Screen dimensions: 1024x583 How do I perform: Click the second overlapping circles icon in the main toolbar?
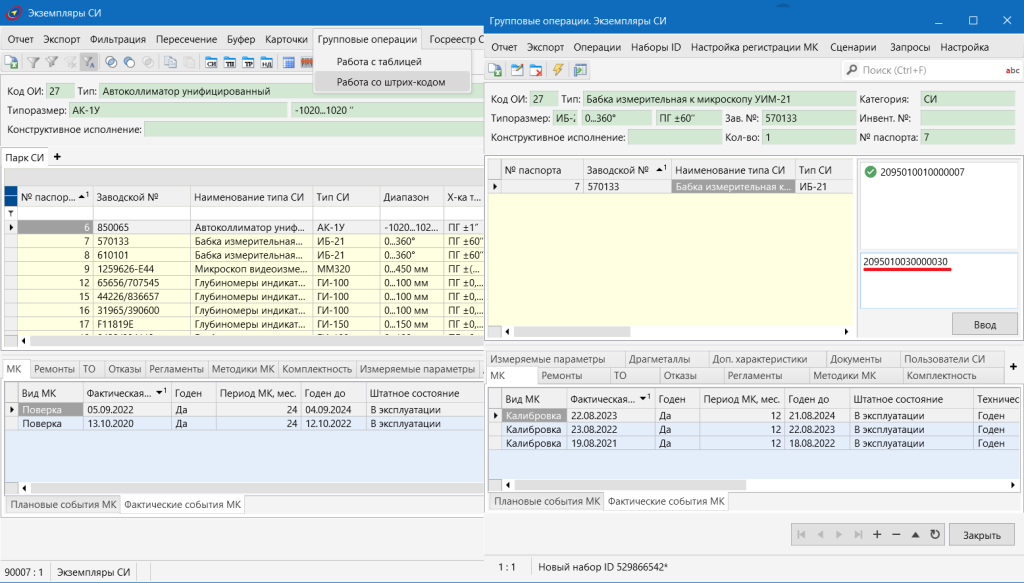click(129, 62)
